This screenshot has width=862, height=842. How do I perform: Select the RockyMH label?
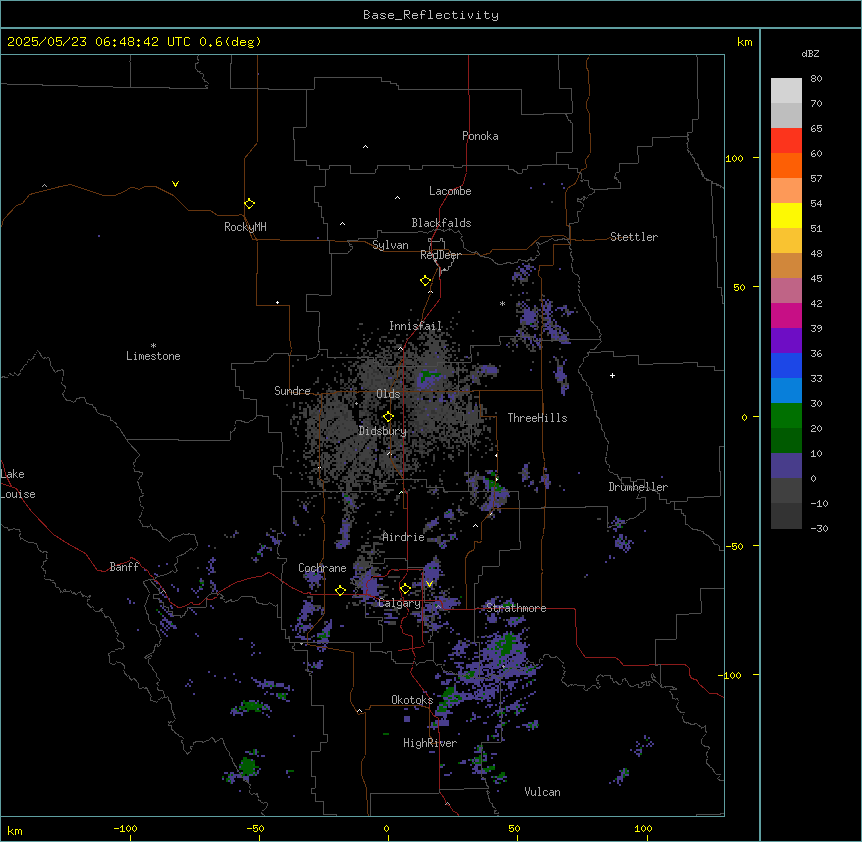pos(245,227)
